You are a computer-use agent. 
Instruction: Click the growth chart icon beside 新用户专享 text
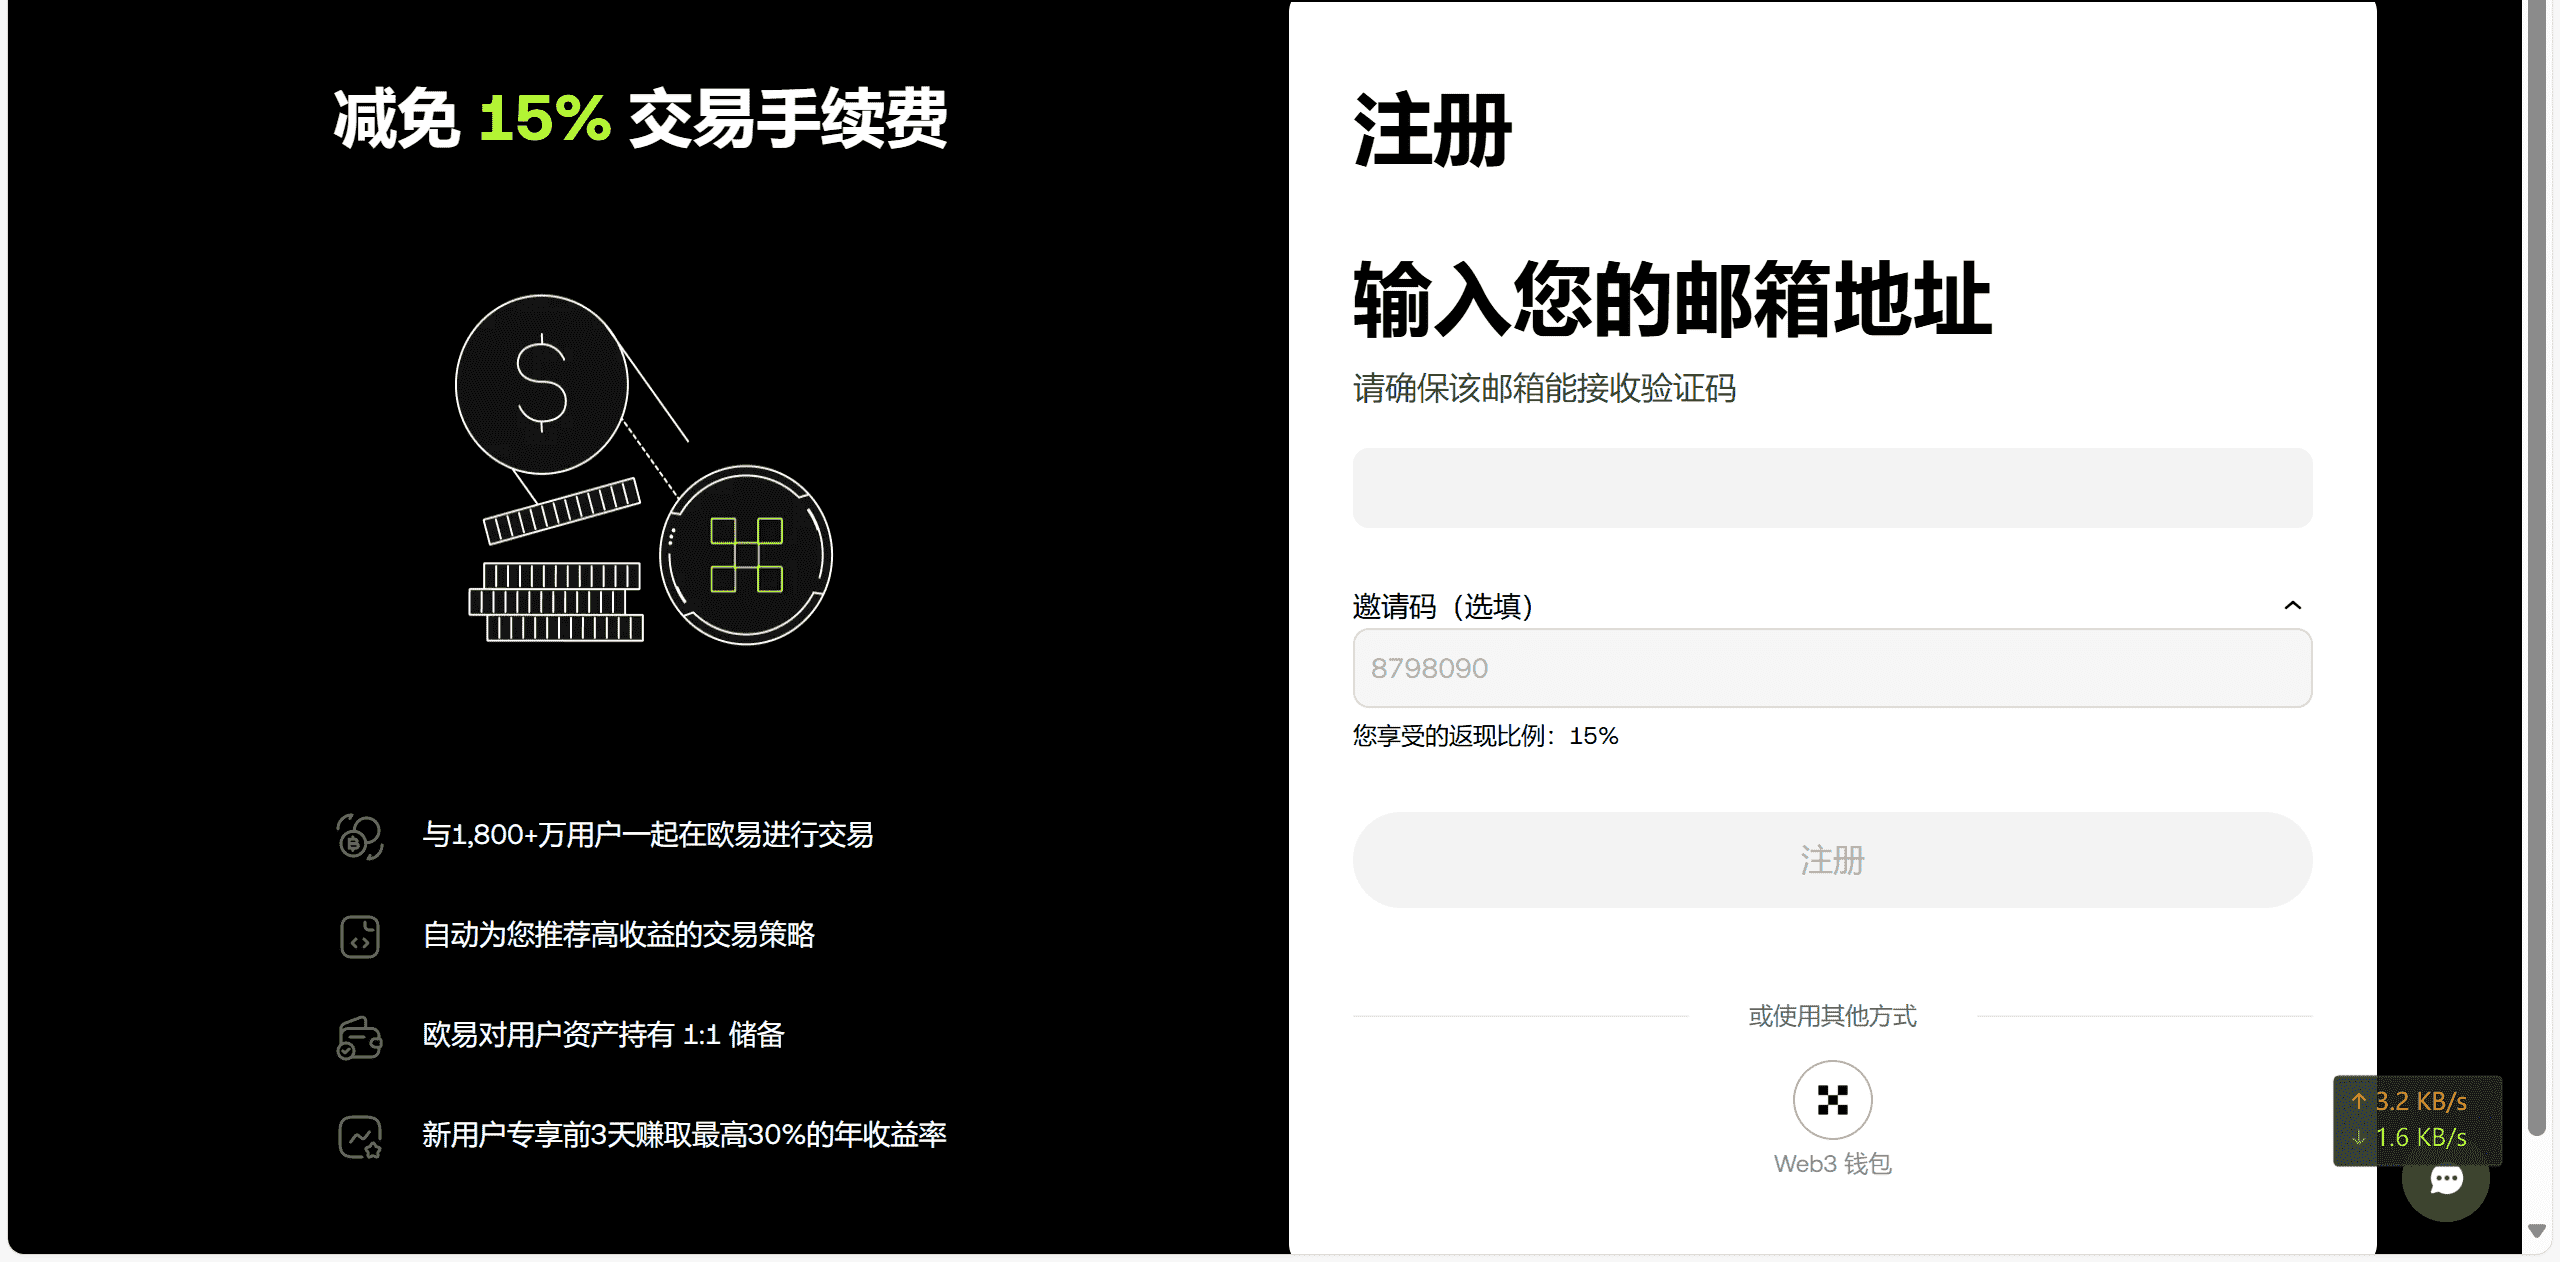pyautogui.click(x=360, y=1137)
